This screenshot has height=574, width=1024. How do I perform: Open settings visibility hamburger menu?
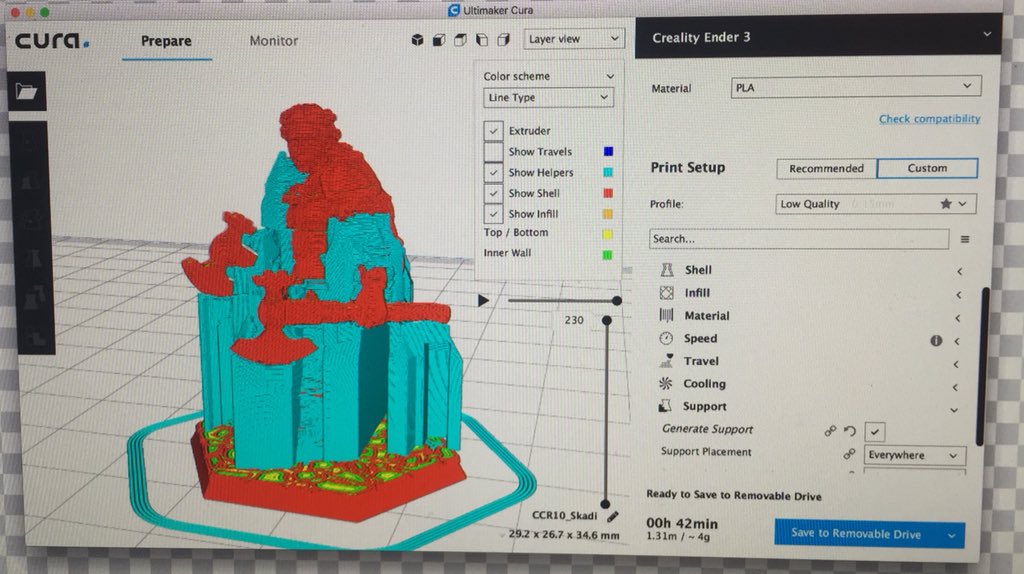coord(965,240)
